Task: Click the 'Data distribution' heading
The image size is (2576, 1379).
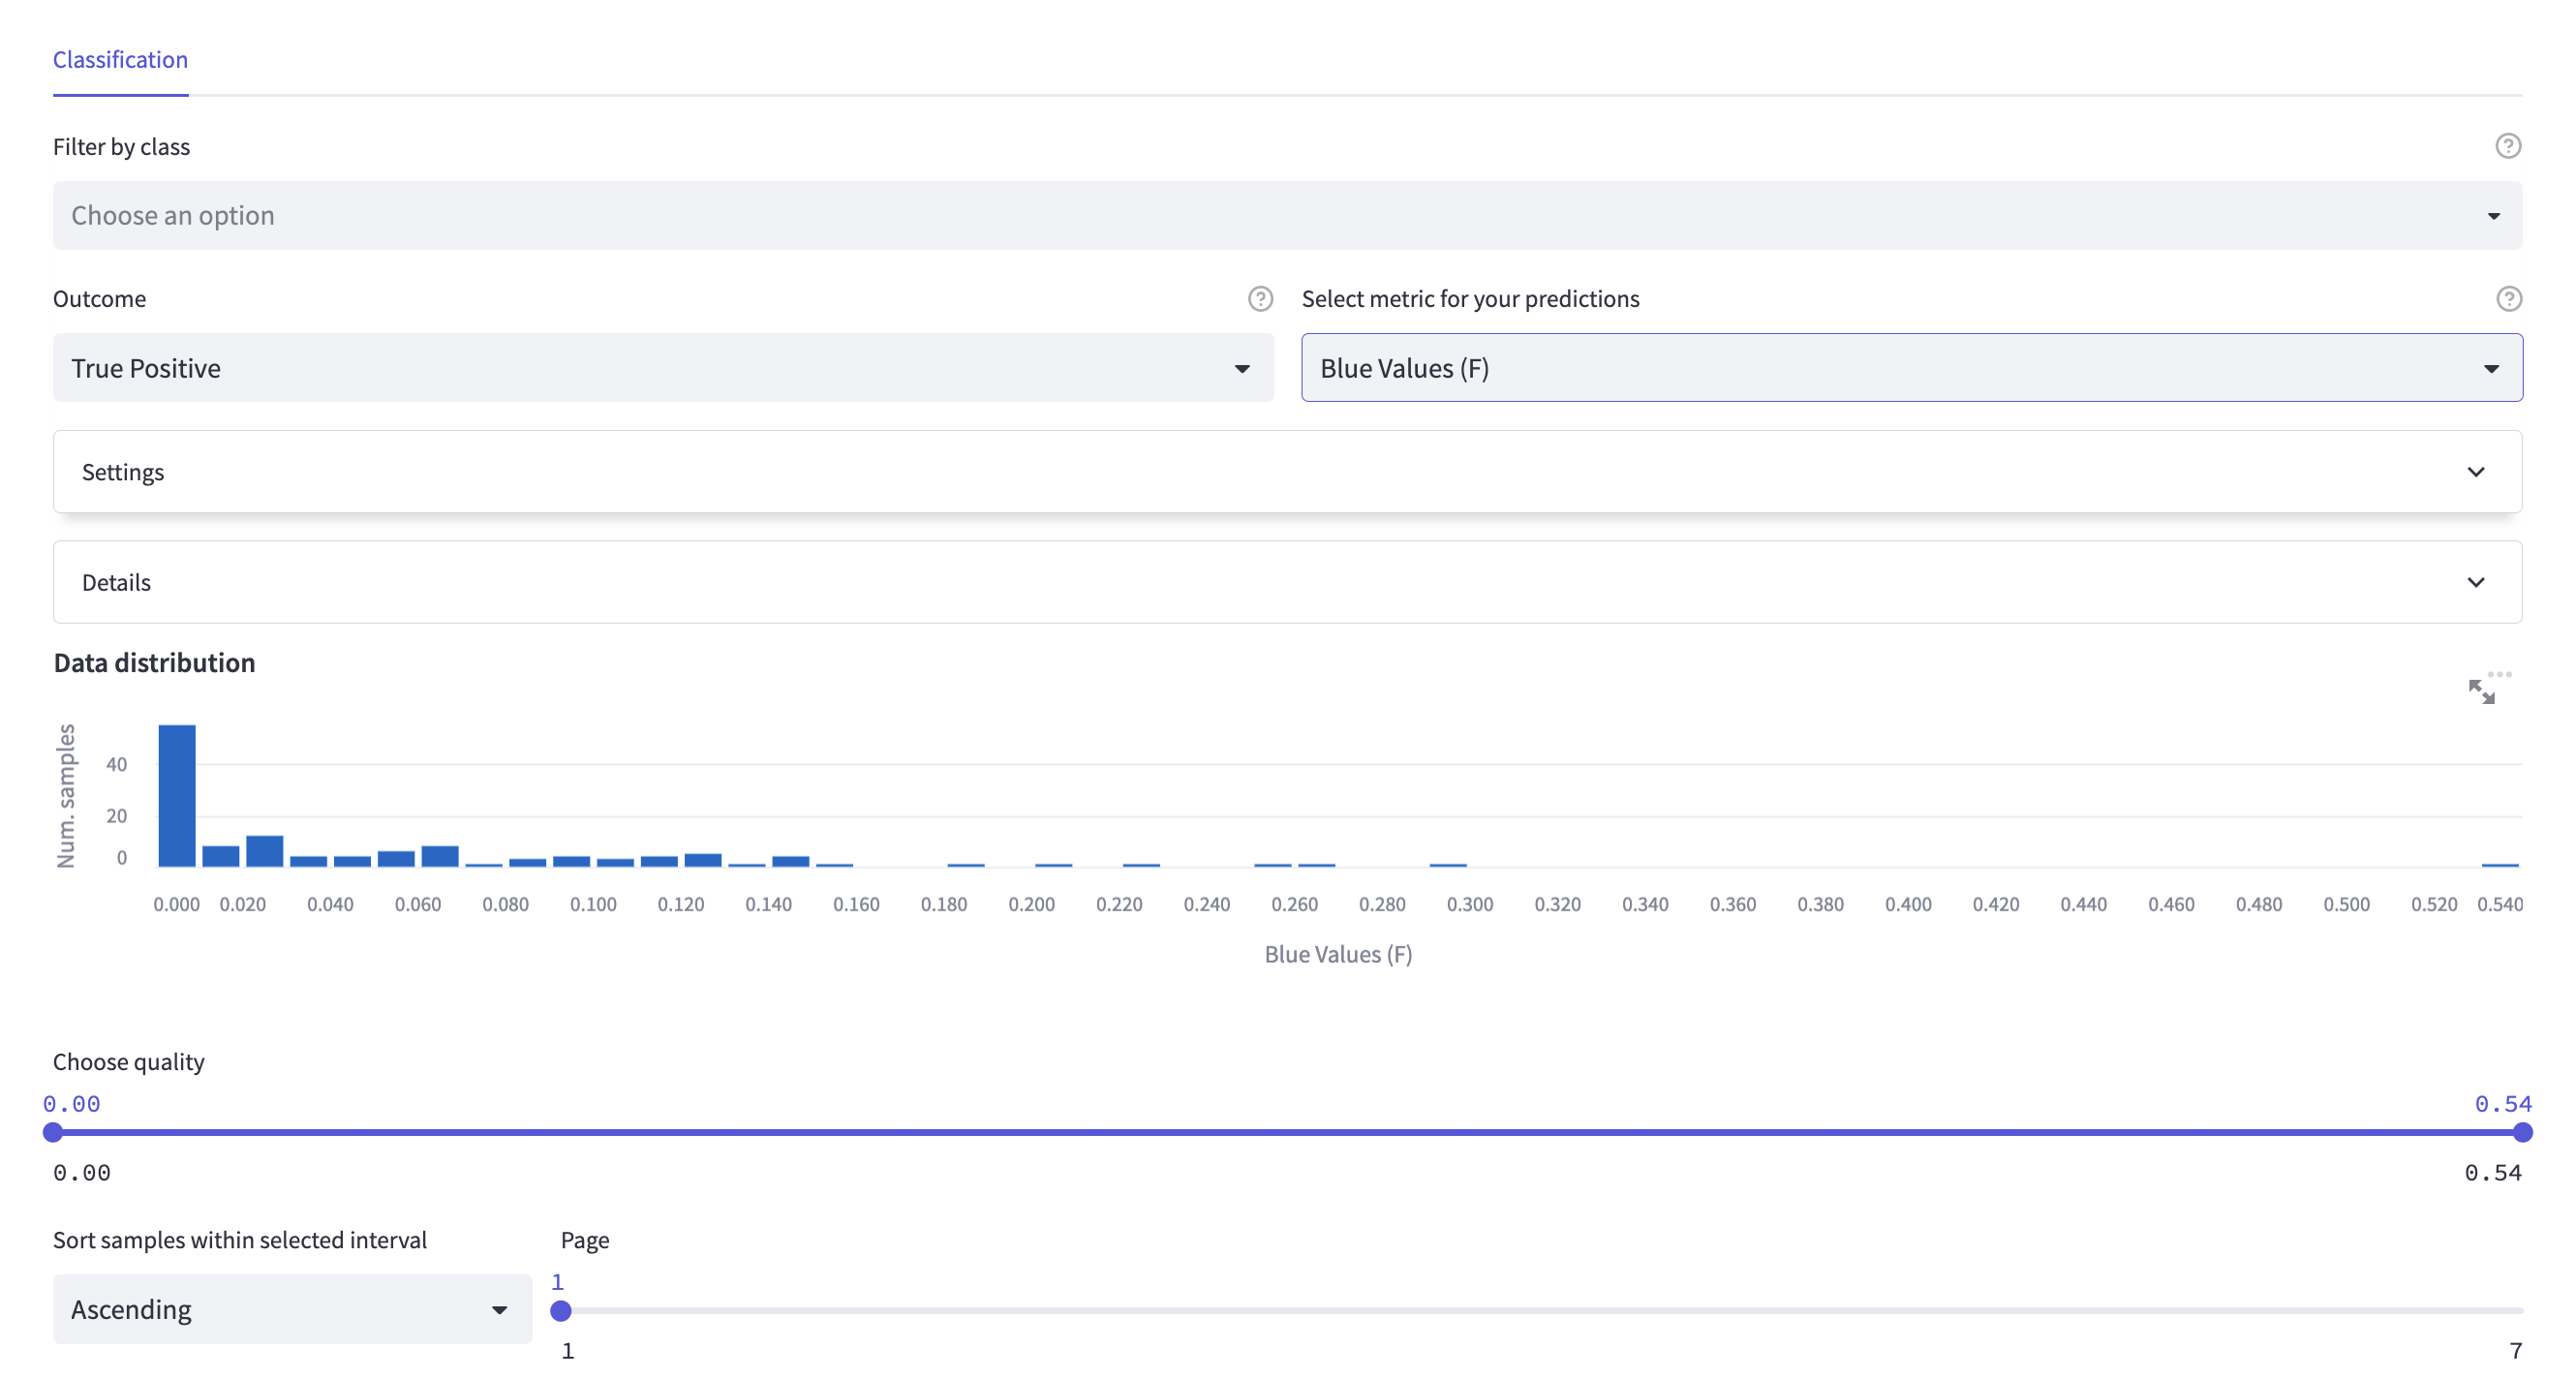Action: coord(154,663)
